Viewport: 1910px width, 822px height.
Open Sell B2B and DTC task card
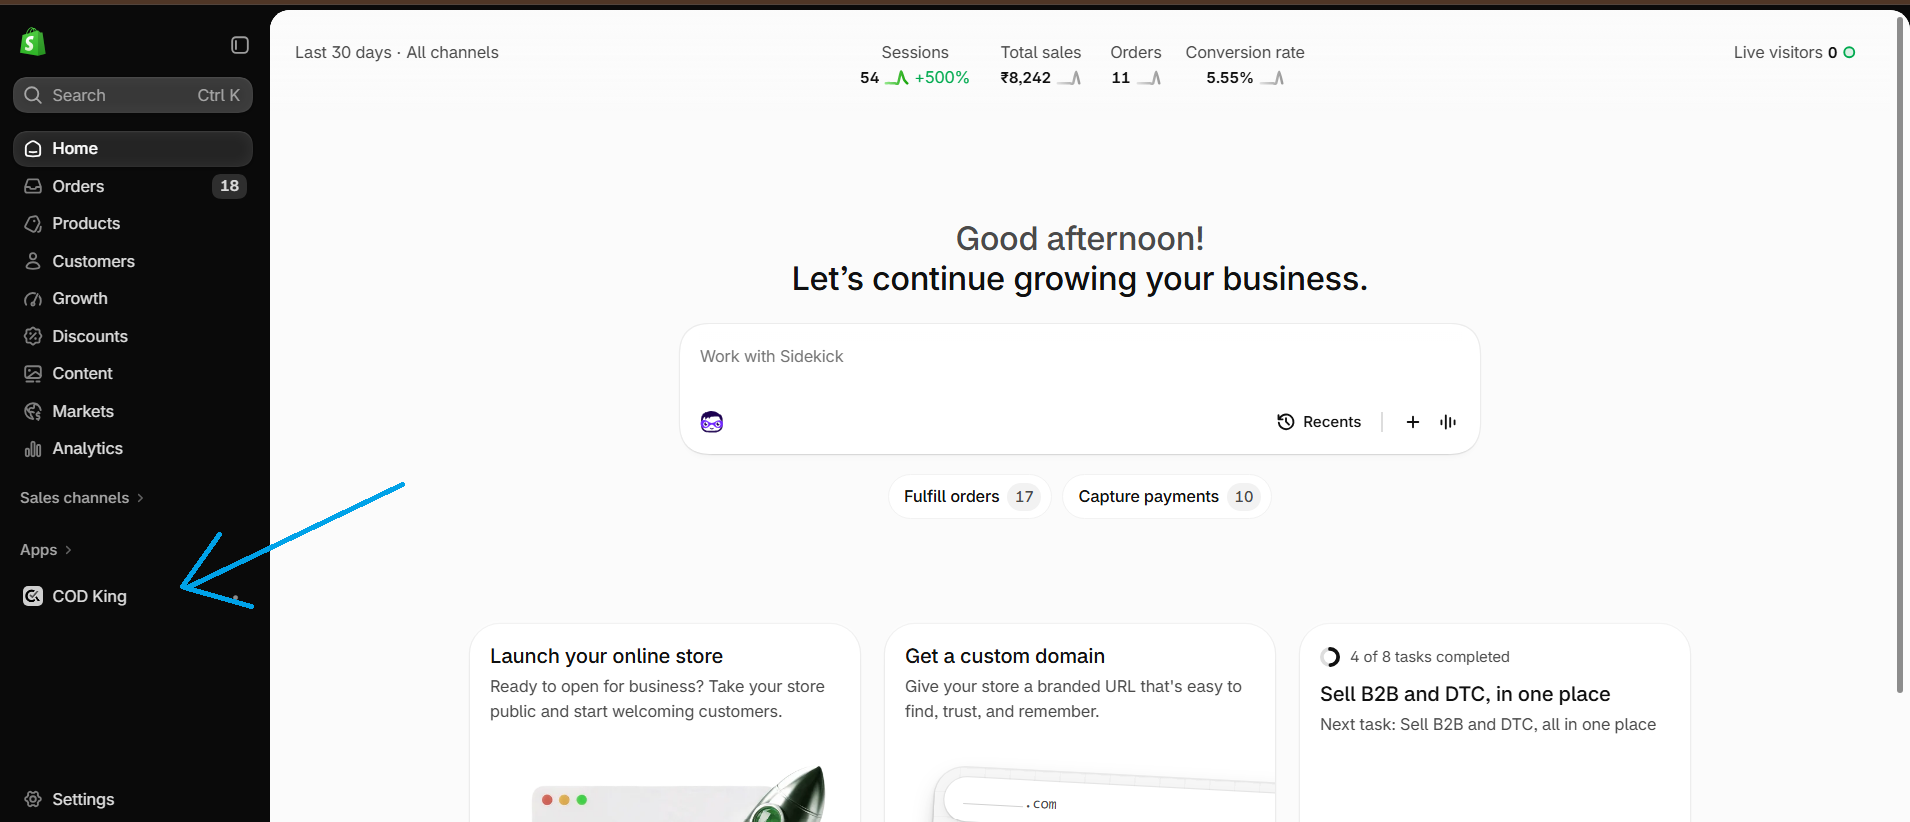pyautogui.click(x=1495, y=723)
